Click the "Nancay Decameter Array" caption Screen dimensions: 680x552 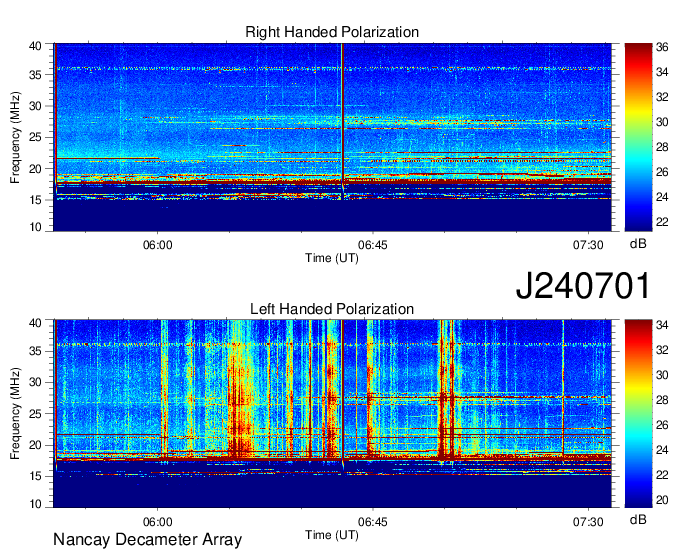tap(147, 540)
